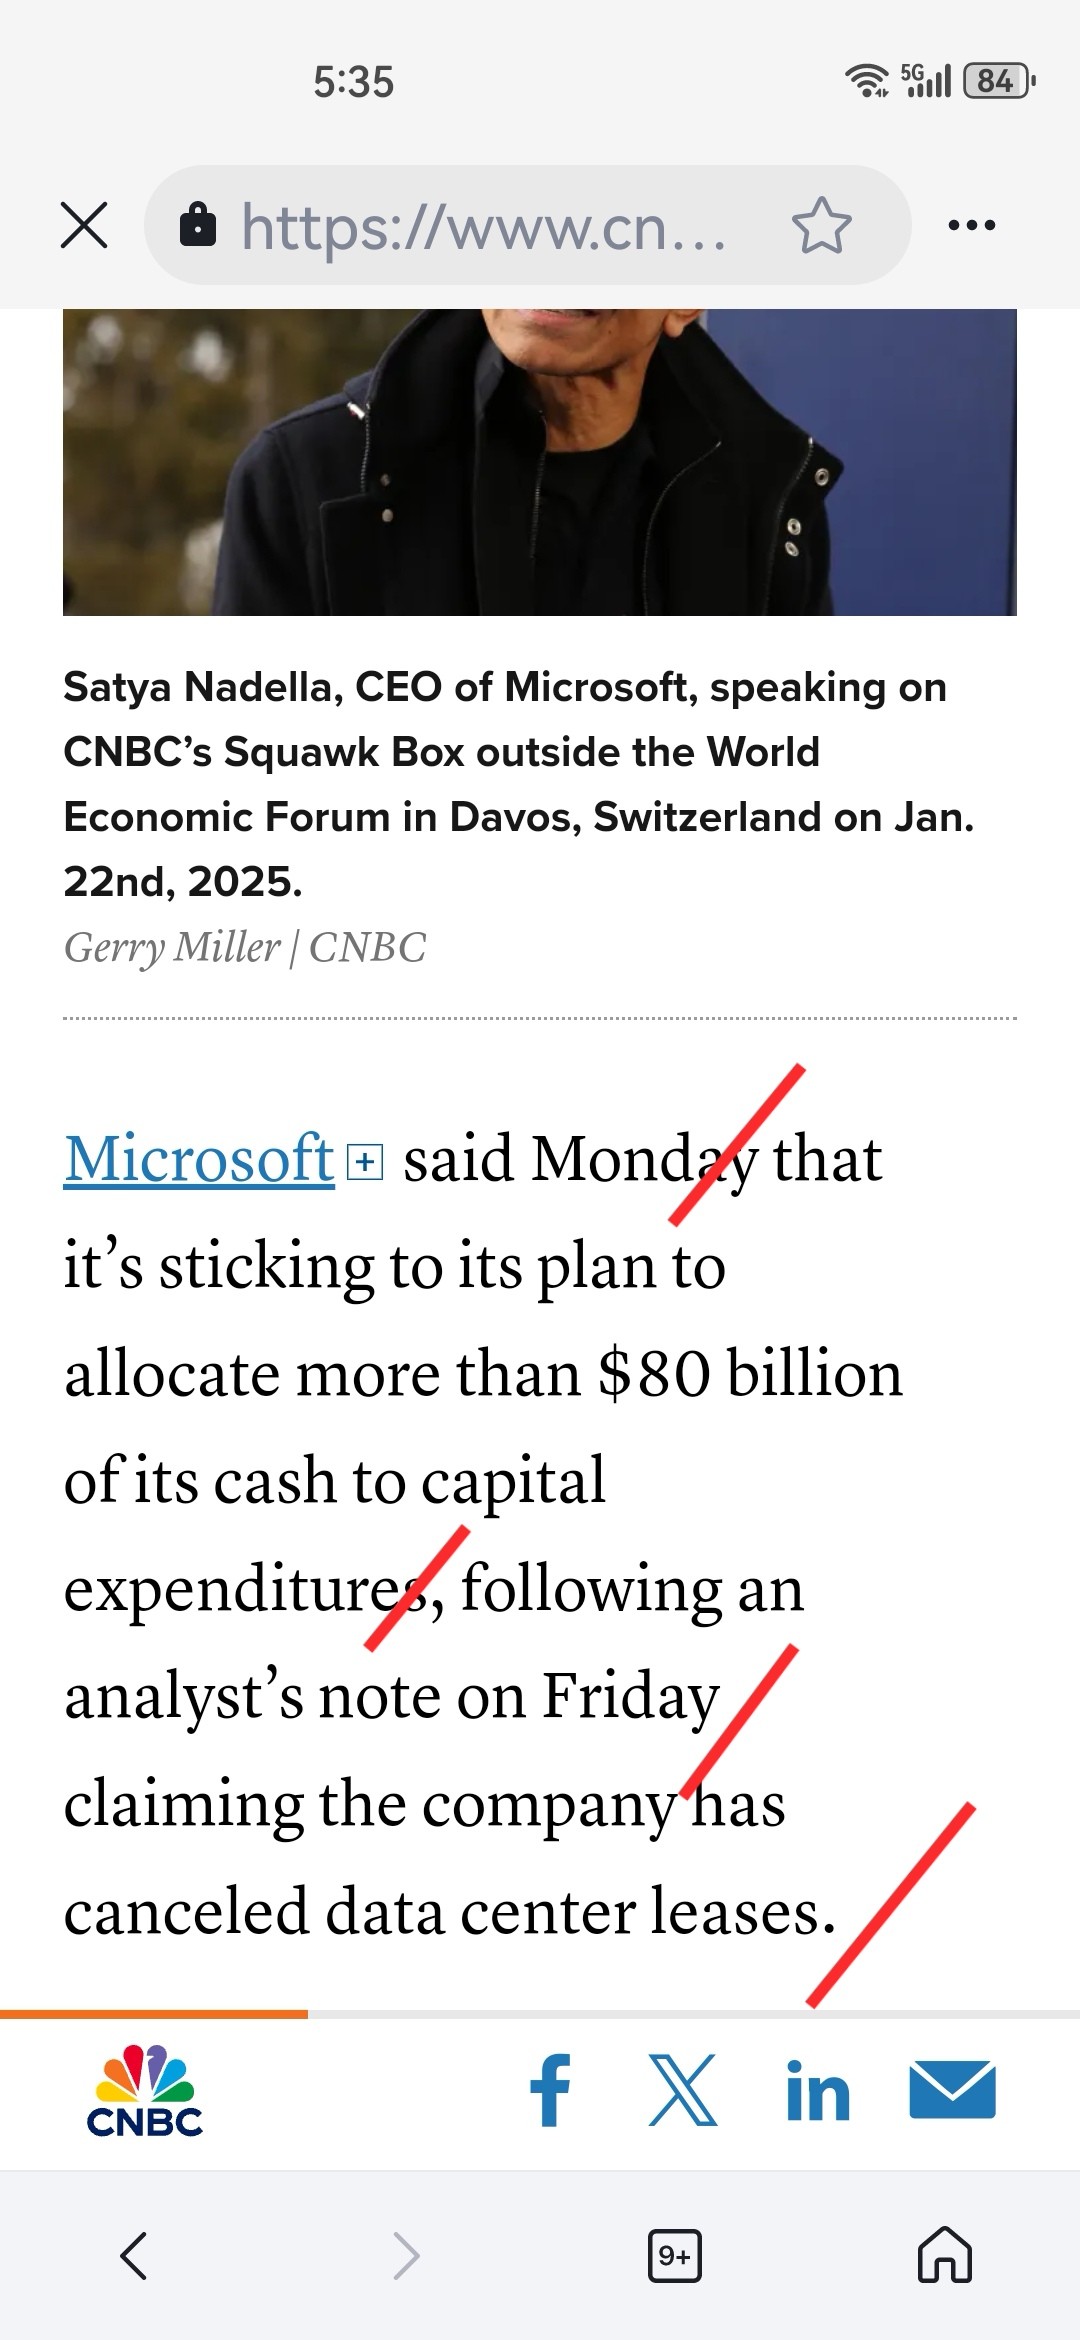Expand the Microsoft ticker plus box
The width and height of the screenshot is (1080, 2340).
[365, 1162]
